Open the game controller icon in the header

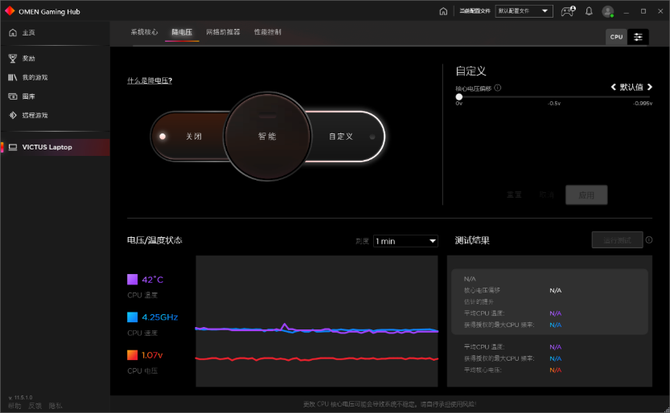pyautogui.click(x=567, y=11)
